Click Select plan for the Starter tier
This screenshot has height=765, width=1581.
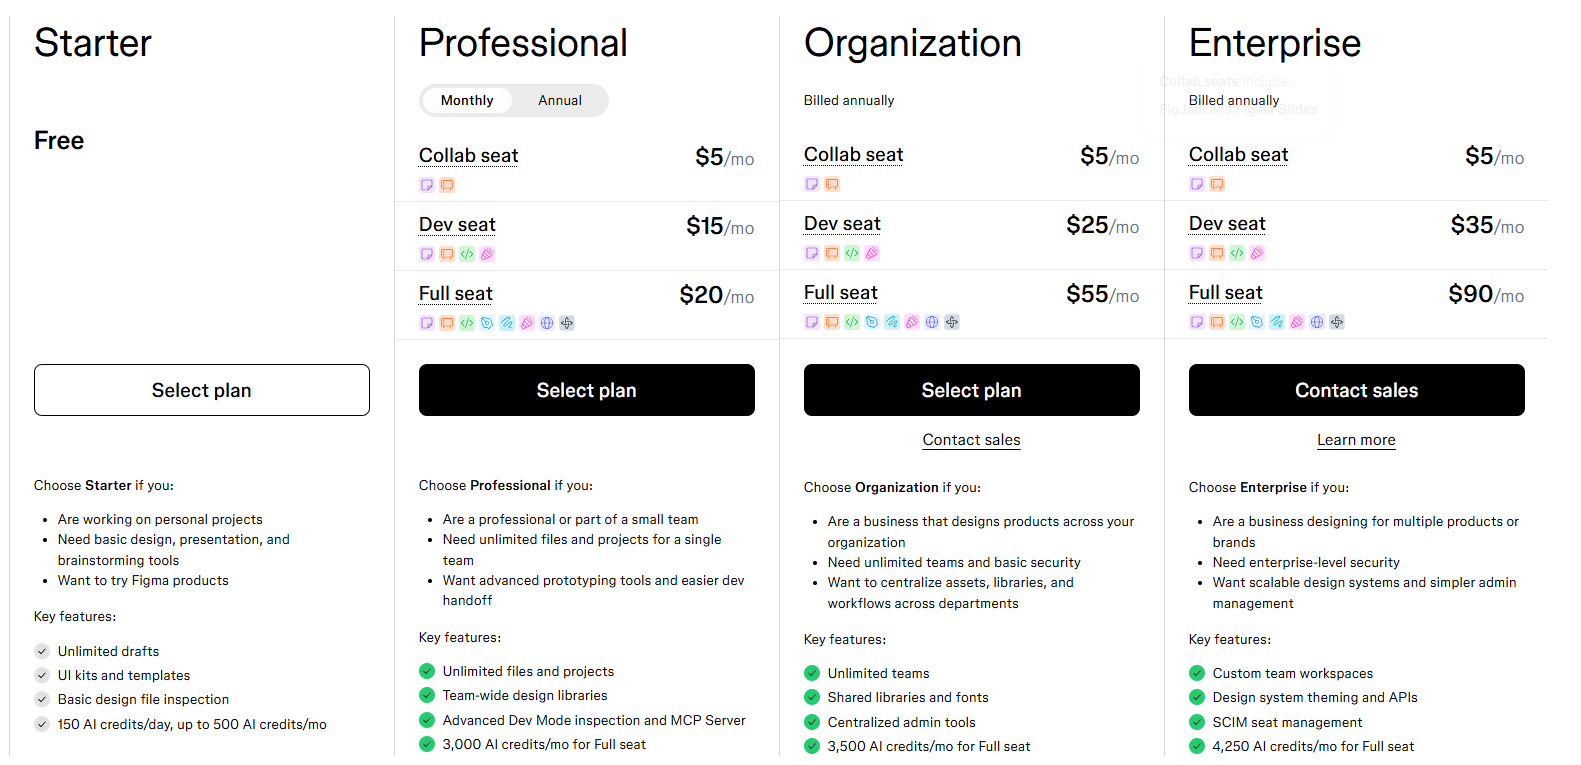point(201,390)
